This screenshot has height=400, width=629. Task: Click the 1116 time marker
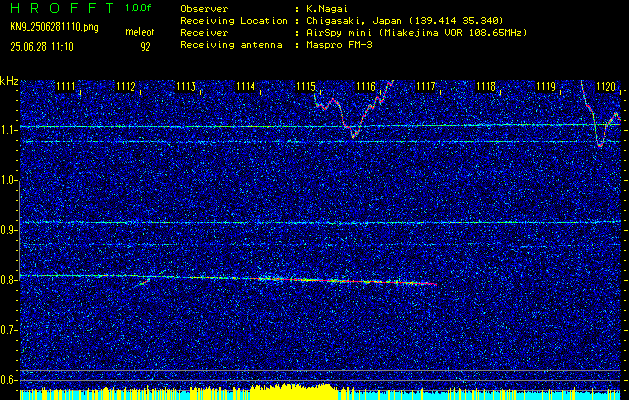click(366, 86)
